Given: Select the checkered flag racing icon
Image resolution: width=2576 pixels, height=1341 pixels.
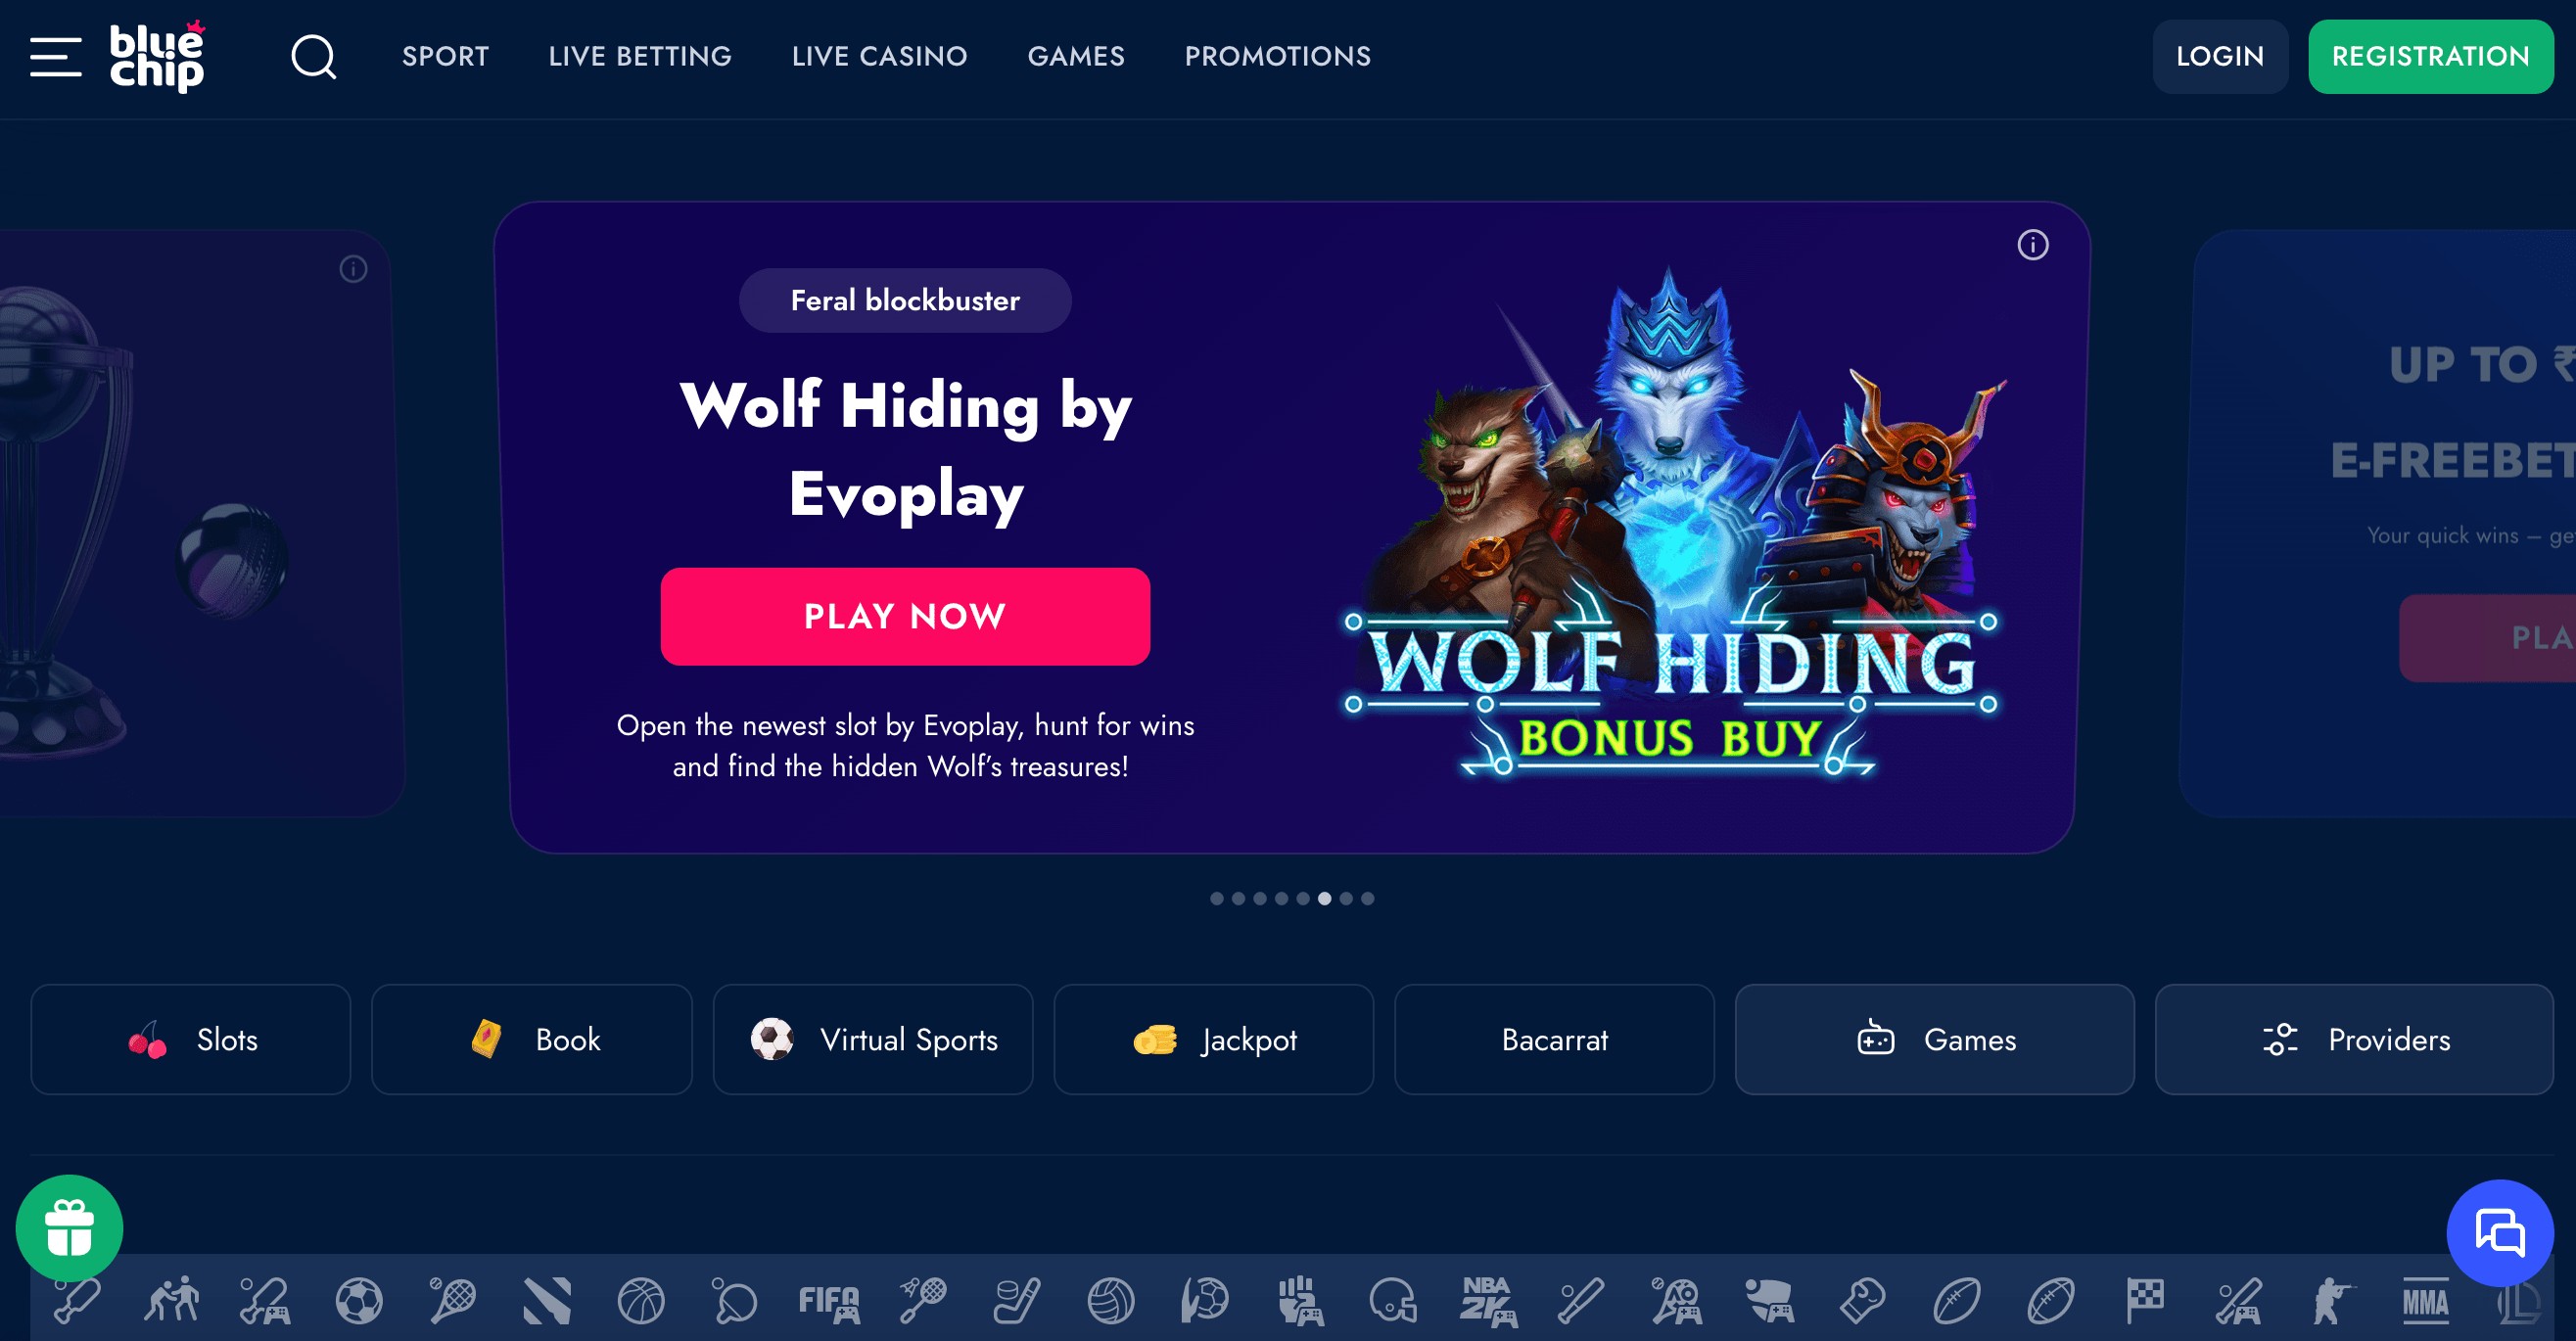Looking at the screenshot, I should coord(2145,1300).
